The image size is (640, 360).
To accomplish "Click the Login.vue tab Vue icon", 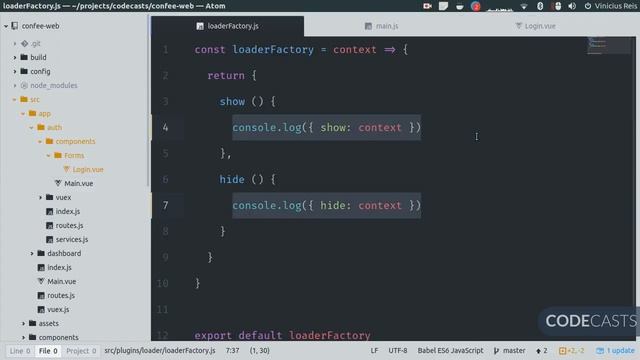I will (x=518, y=26).
